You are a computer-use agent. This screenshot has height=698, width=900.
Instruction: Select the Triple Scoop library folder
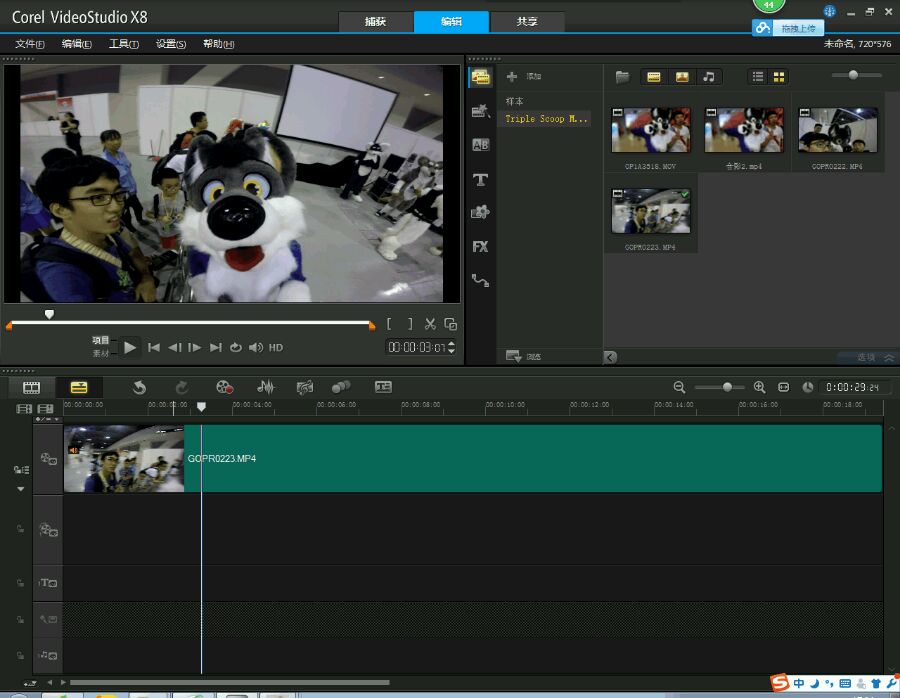click(546, 119)
